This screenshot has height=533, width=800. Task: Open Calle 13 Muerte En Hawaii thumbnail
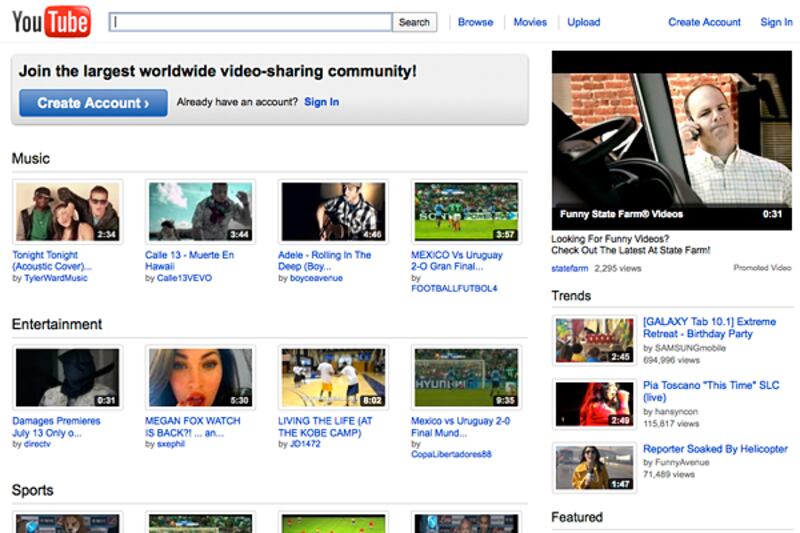click(201, 212)
